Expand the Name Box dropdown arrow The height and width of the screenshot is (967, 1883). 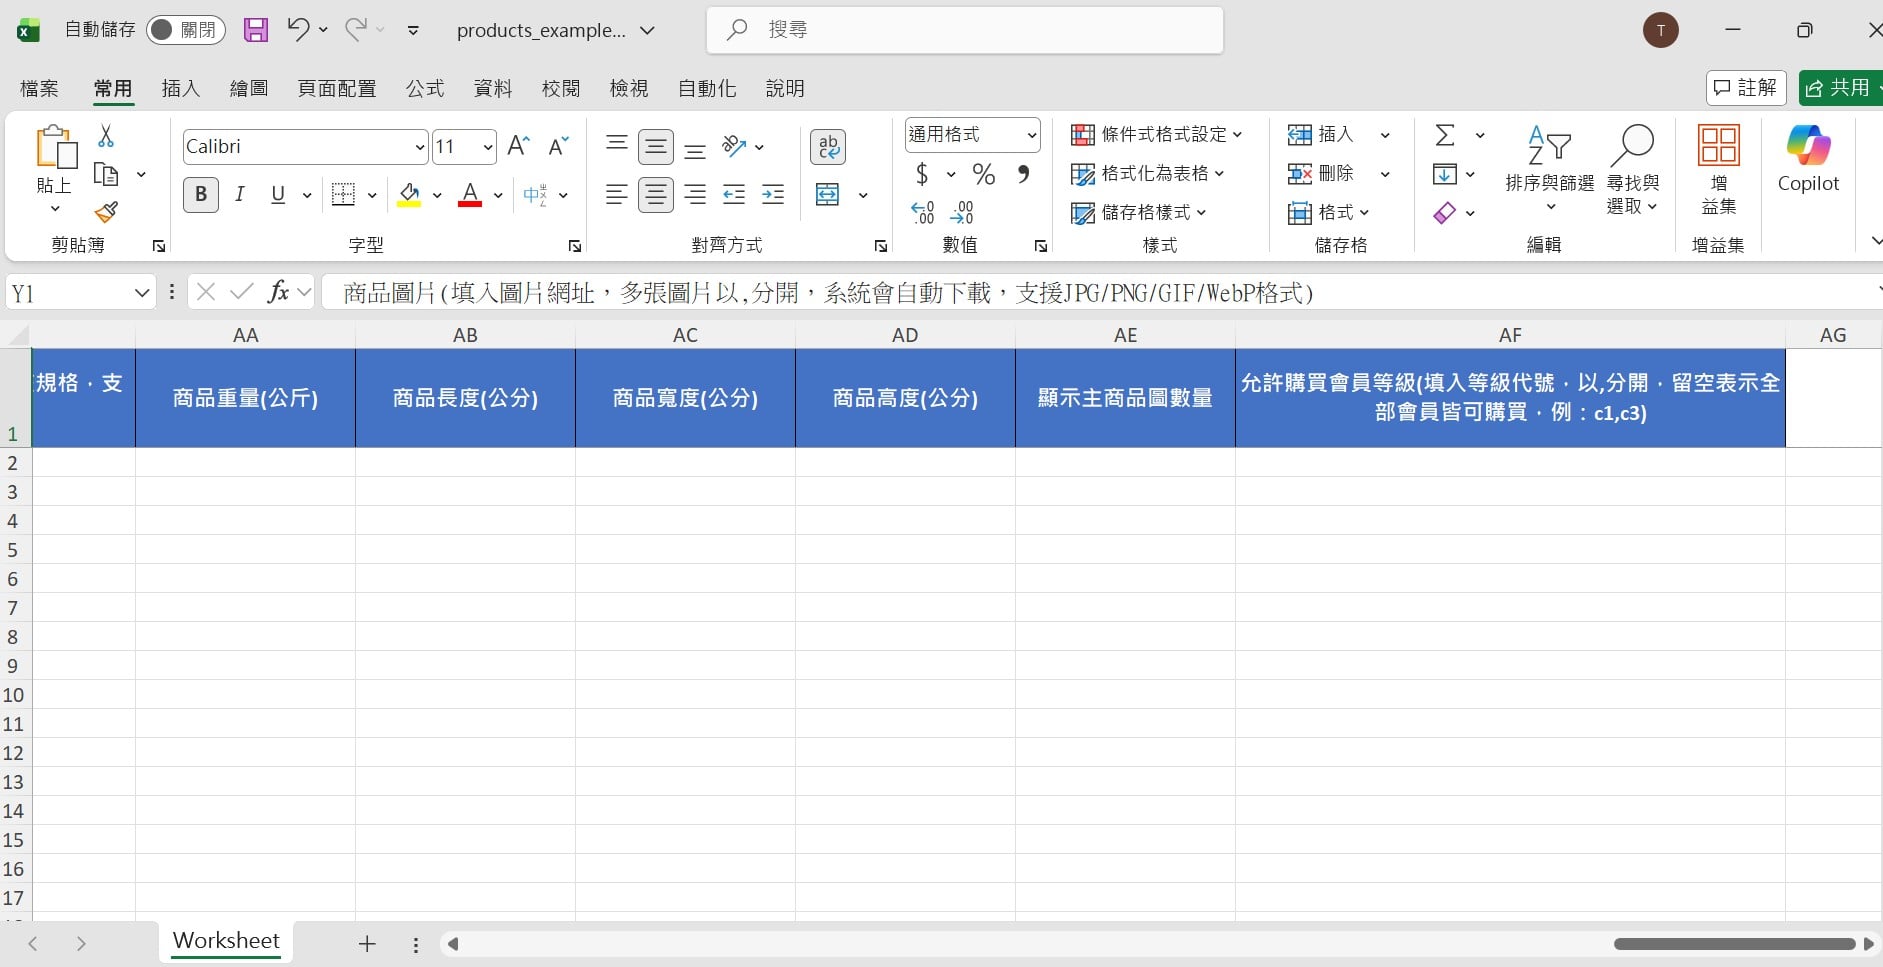coord(141,292)
